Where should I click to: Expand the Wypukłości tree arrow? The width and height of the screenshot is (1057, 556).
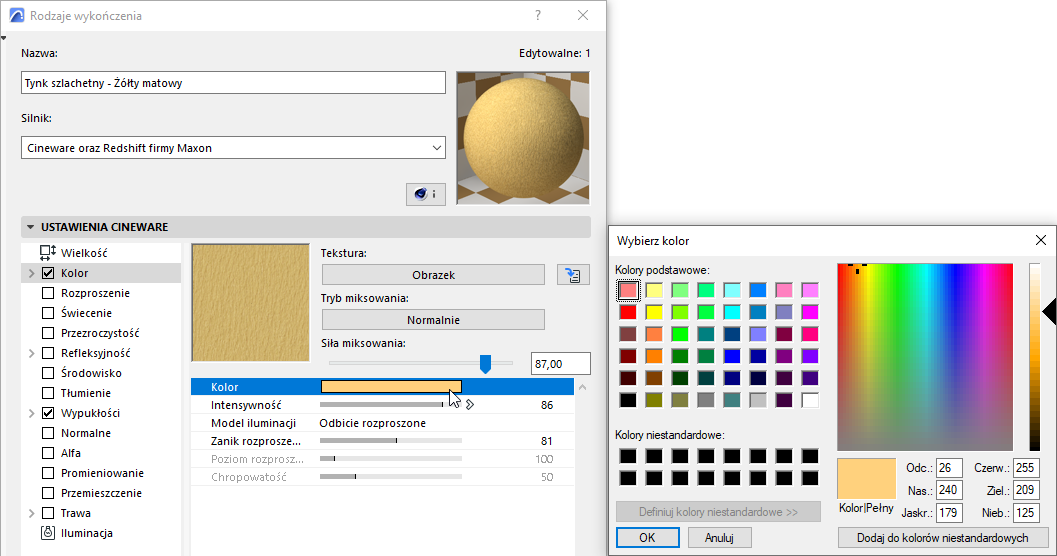pos(31,413)
